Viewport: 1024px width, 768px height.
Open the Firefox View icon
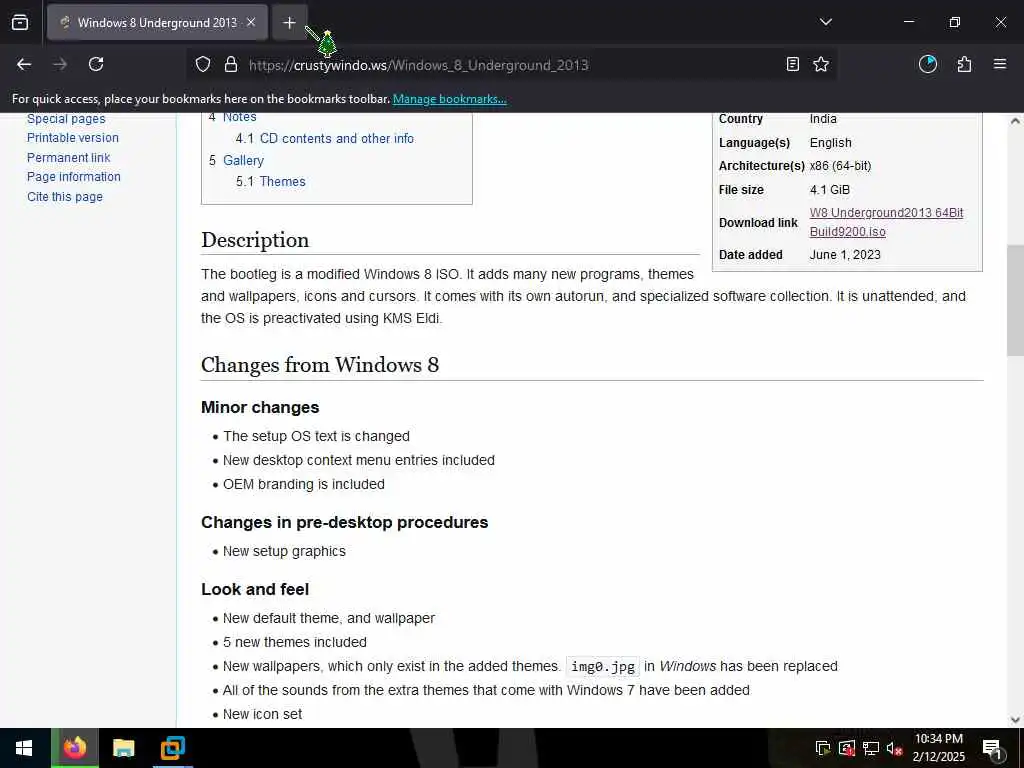pyautogui.click(x=20, y=22)
